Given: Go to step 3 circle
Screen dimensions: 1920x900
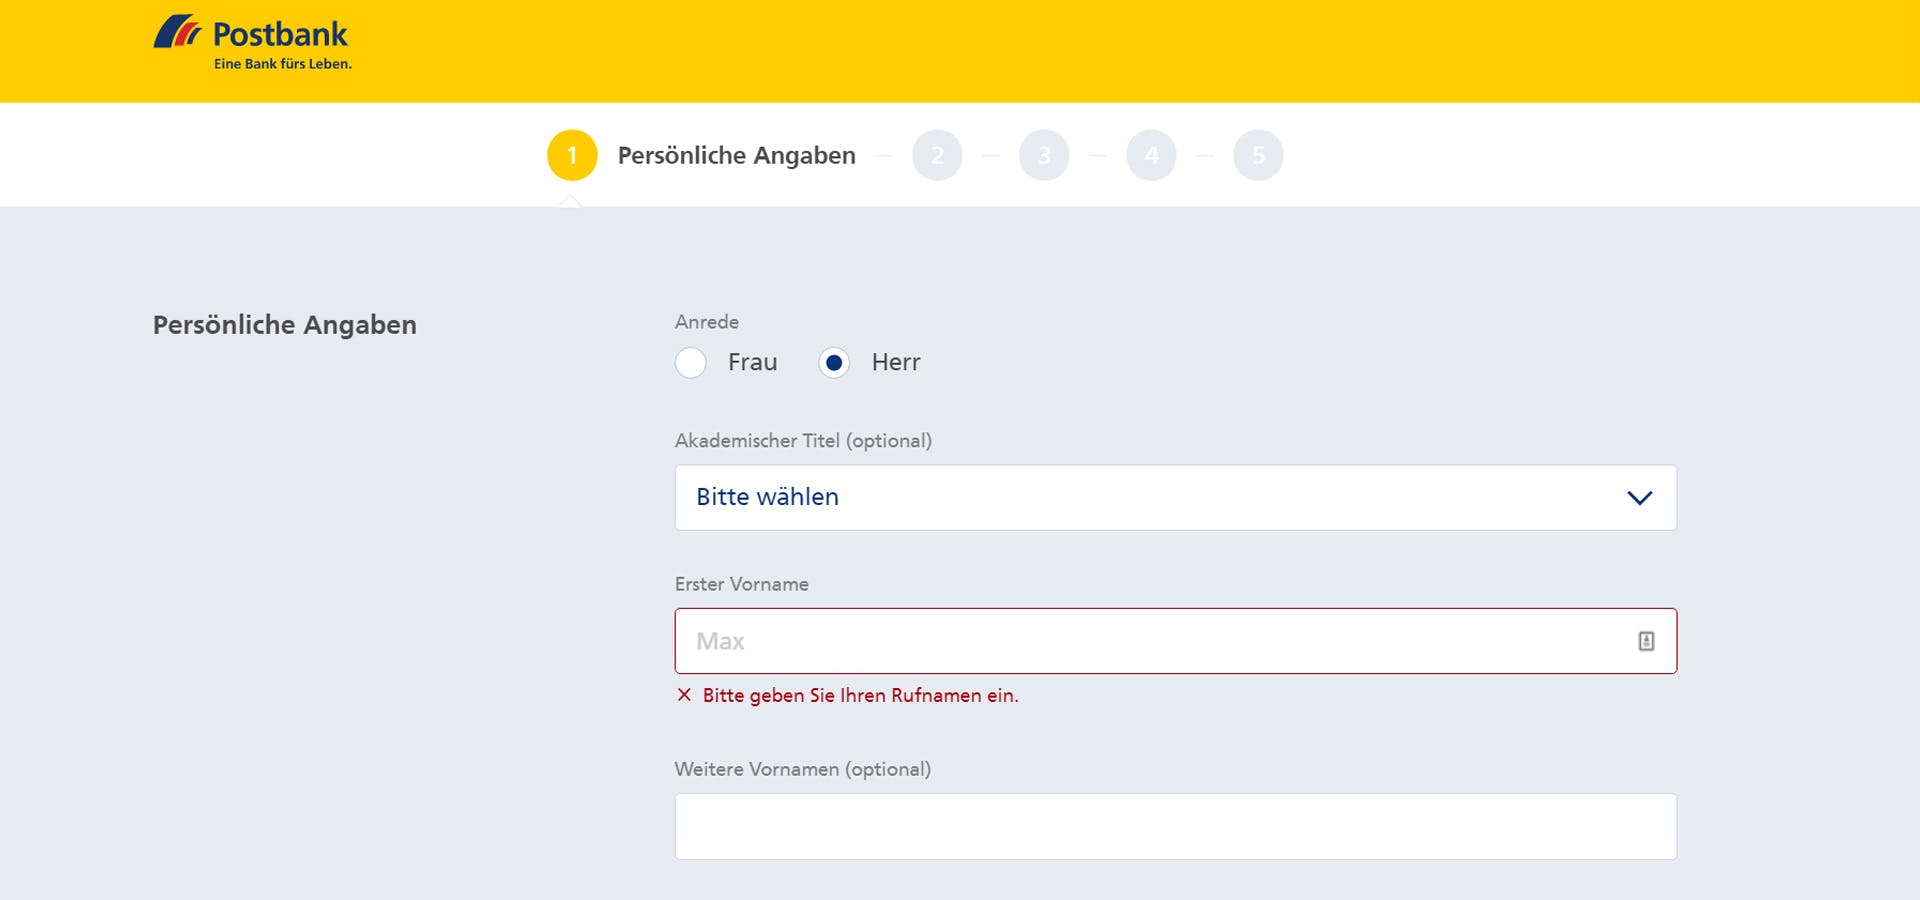Looking at the screenshot, I should [x=1044, y=155].
